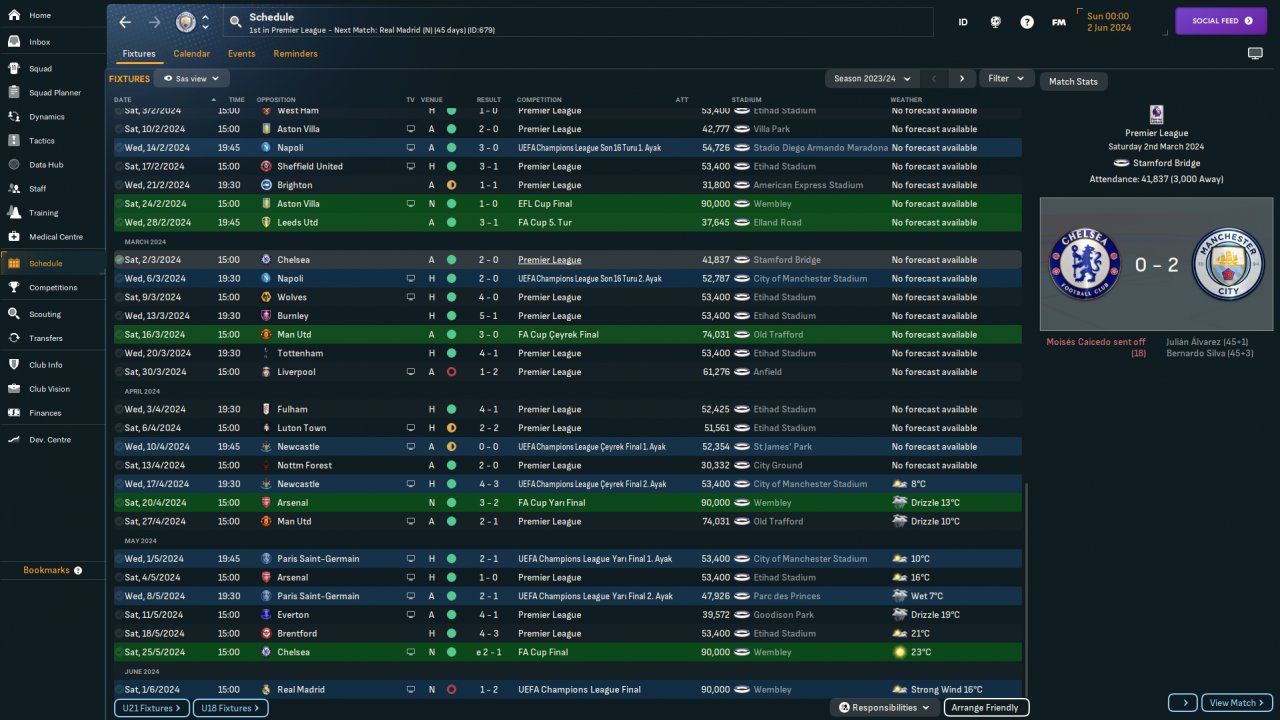Switch to the Fixtures tab
Image resolution: width=1280 pixels, height=720 pixels.
(x=139, y=54)
